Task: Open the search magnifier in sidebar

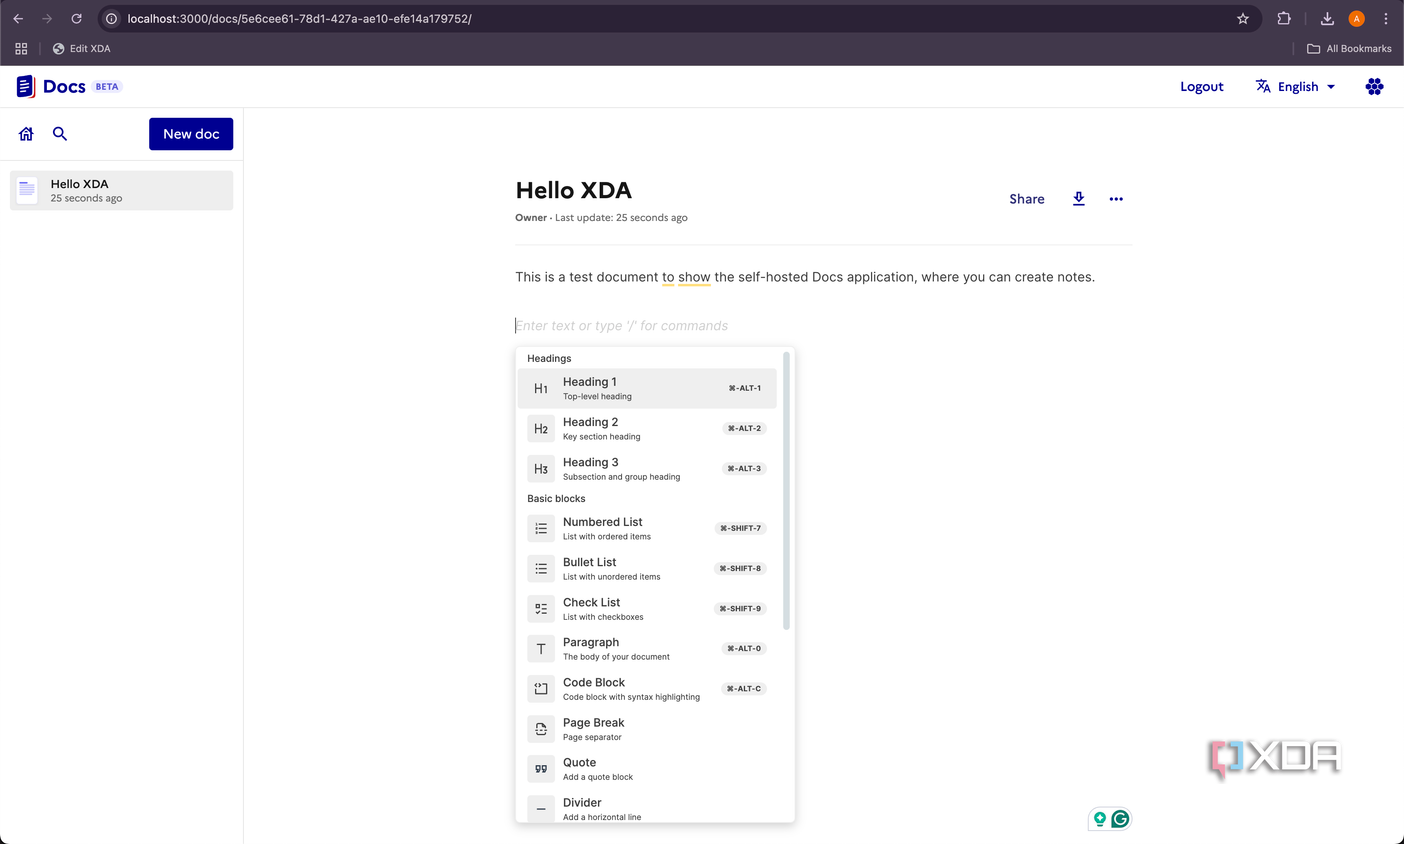Action: [60, 134]
